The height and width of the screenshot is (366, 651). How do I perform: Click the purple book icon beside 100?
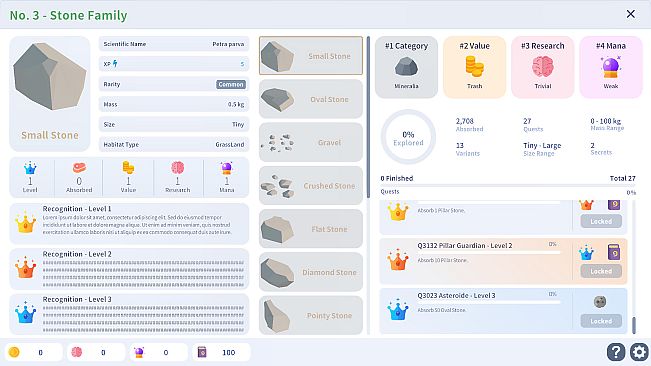click(x=202, y=352)
